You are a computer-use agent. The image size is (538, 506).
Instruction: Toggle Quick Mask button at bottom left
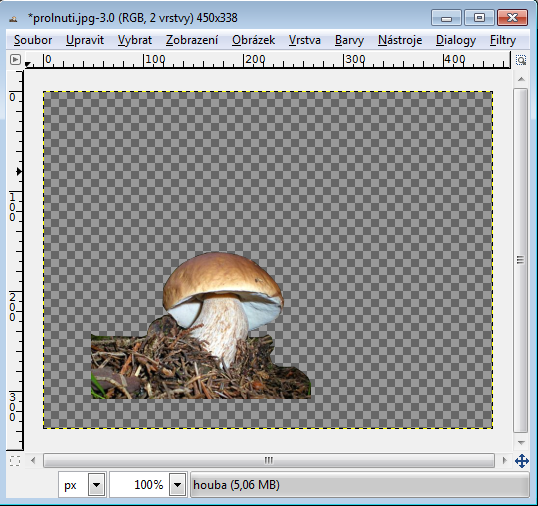[x=15, y=461]
